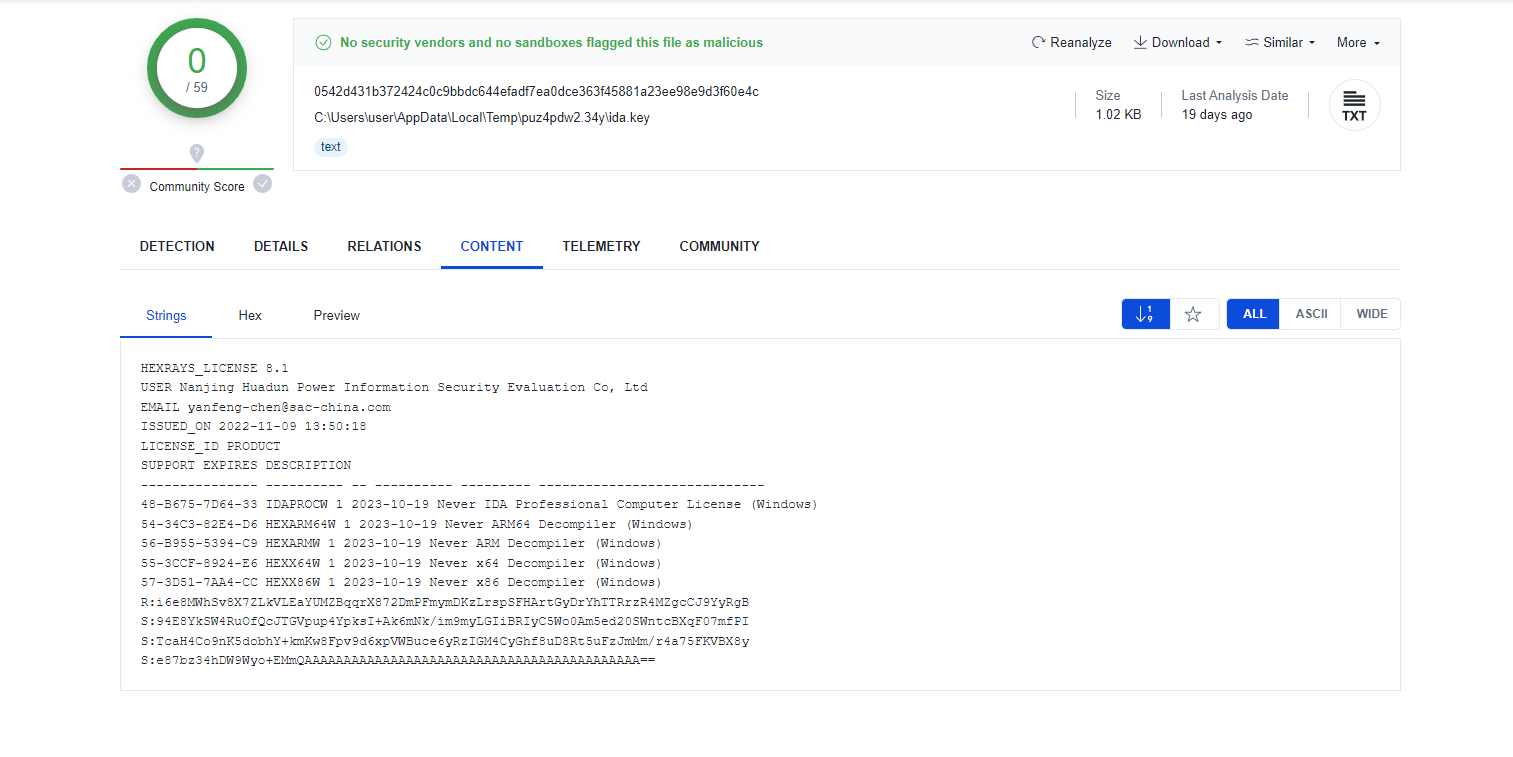Click the 0/59 detection score circle

(x=197, y=68)
